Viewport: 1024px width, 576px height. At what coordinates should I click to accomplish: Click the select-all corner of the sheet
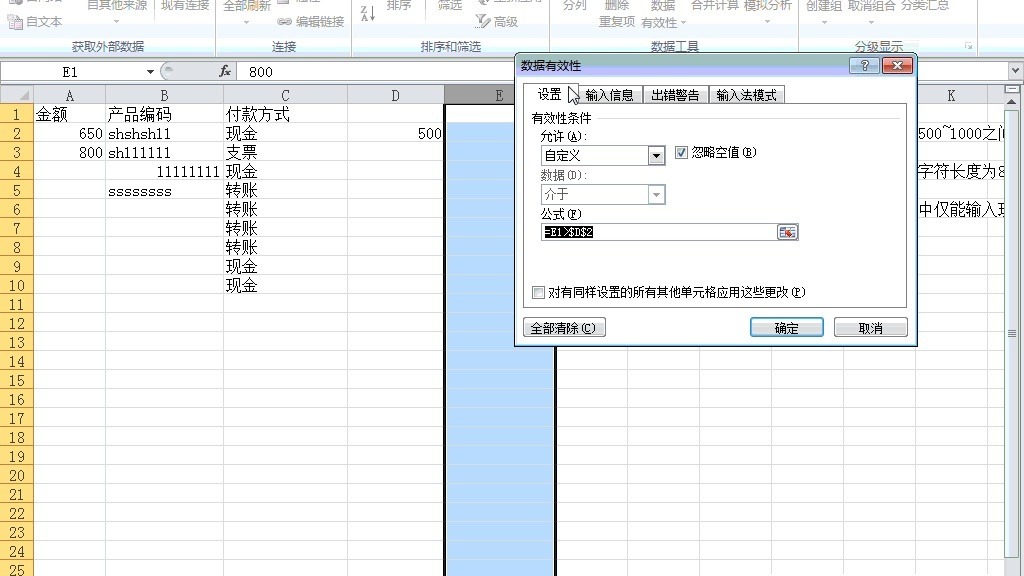coord(17,95)
